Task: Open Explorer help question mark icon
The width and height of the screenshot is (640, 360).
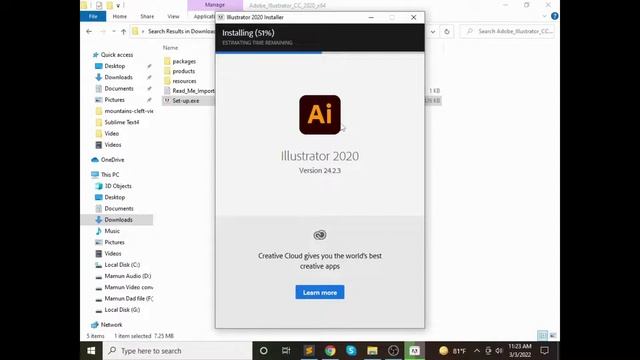Action: click(554, 16)
